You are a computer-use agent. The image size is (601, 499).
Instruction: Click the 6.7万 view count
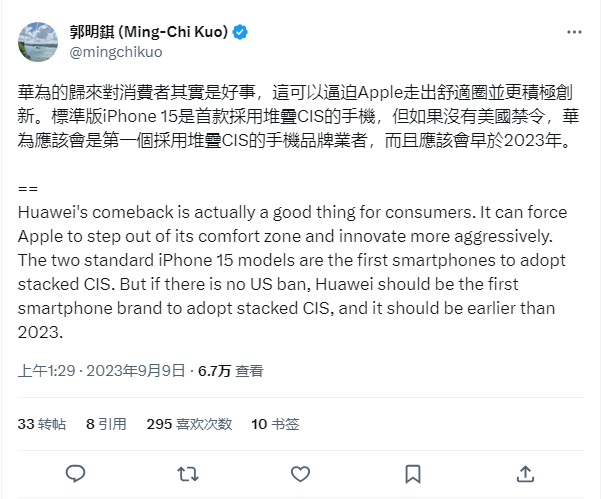coord(214,370)
